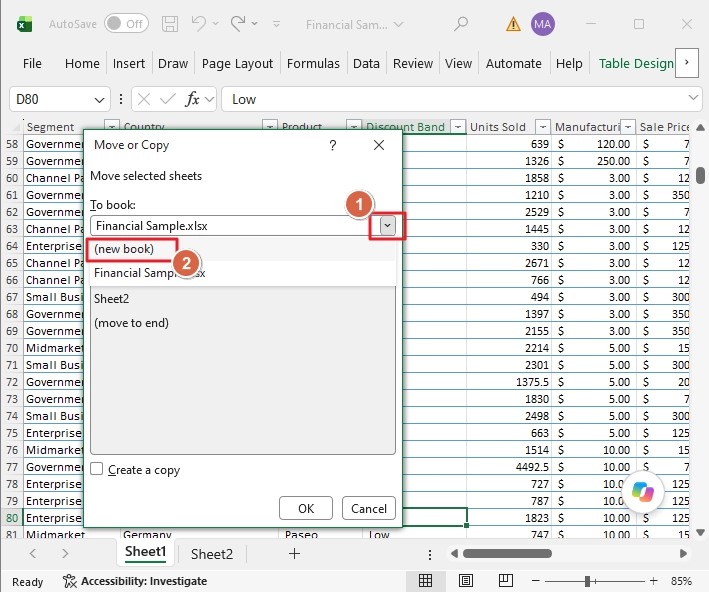Select Financial Sample.xlsx list option
Viewport: 709px width, 592px height.
243,273
